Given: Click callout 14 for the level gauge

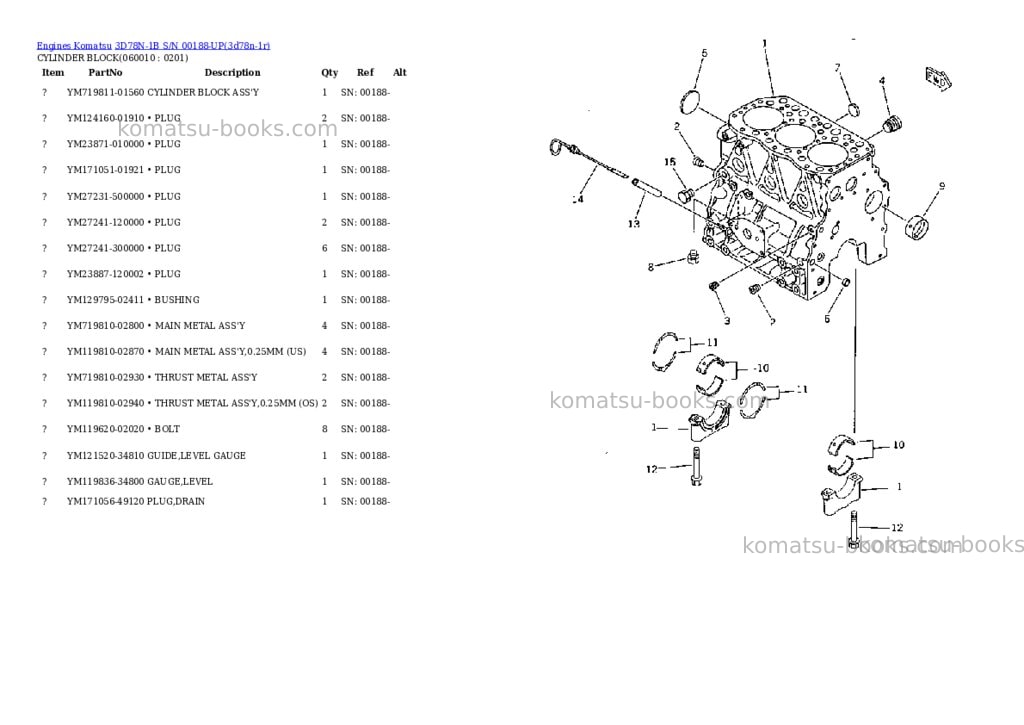Looking at the screenshot, I should point(577,199).
